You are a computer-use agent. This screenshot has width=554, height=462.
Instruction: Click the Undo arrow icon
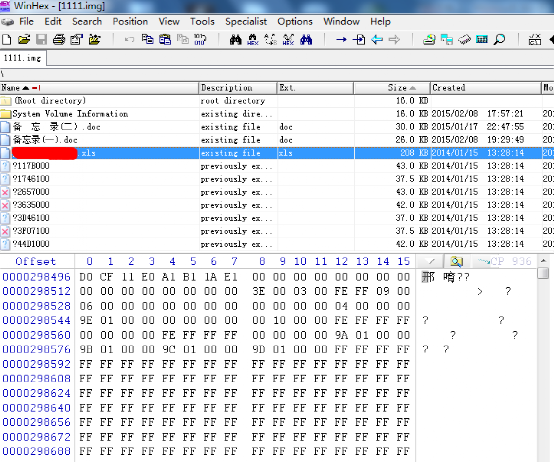click(130, 40)
